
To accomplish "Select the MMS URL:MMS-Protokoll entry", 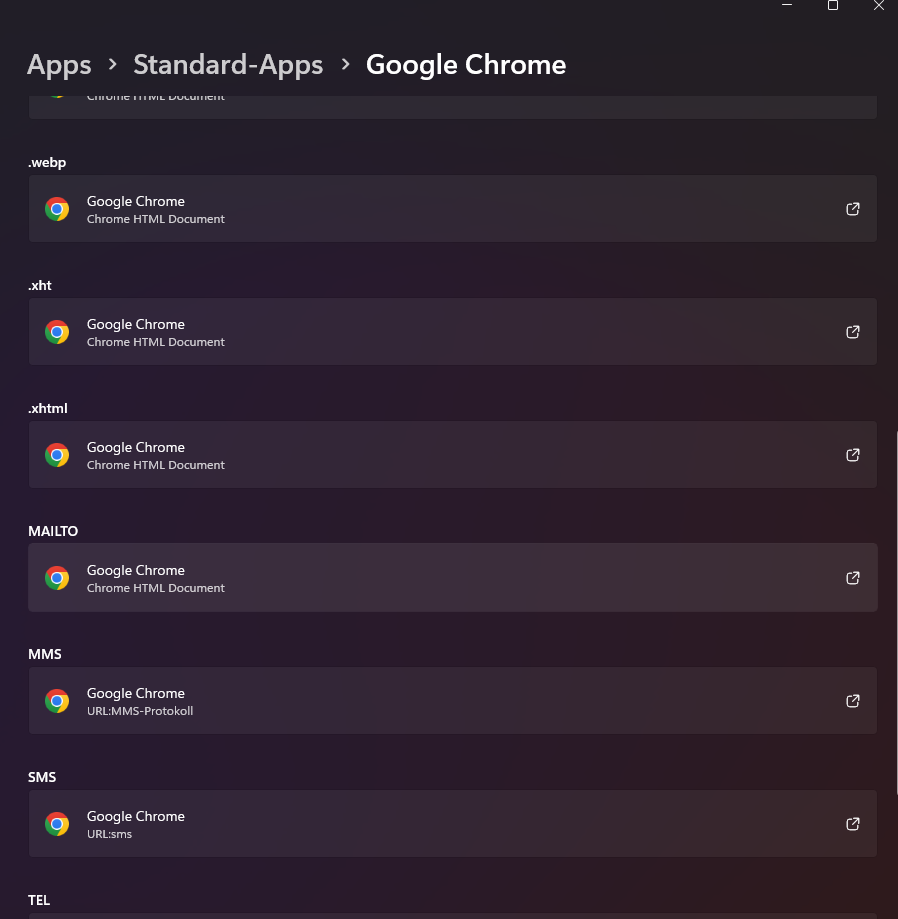I will [x=452, y=701].
